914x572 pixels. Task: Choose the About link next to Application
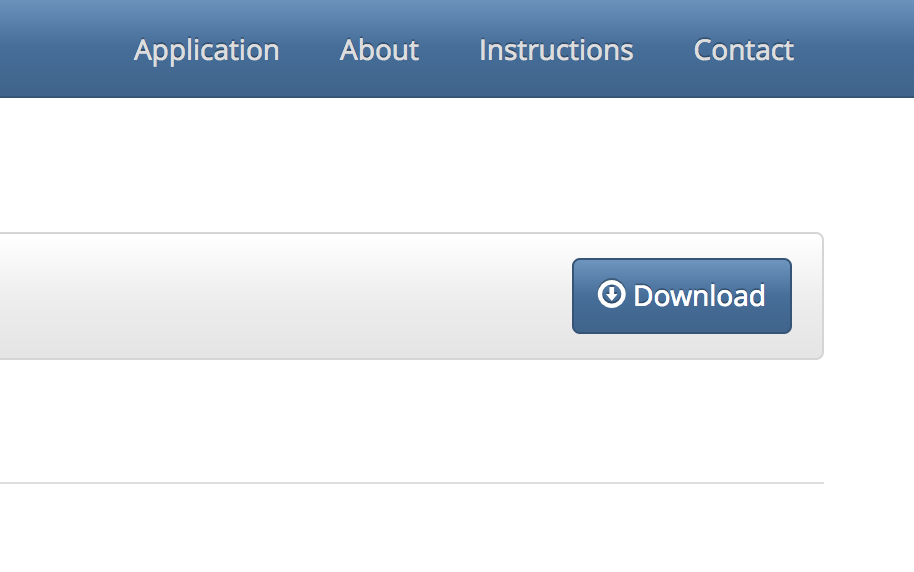pyautogui.click(x=379, y=50)
